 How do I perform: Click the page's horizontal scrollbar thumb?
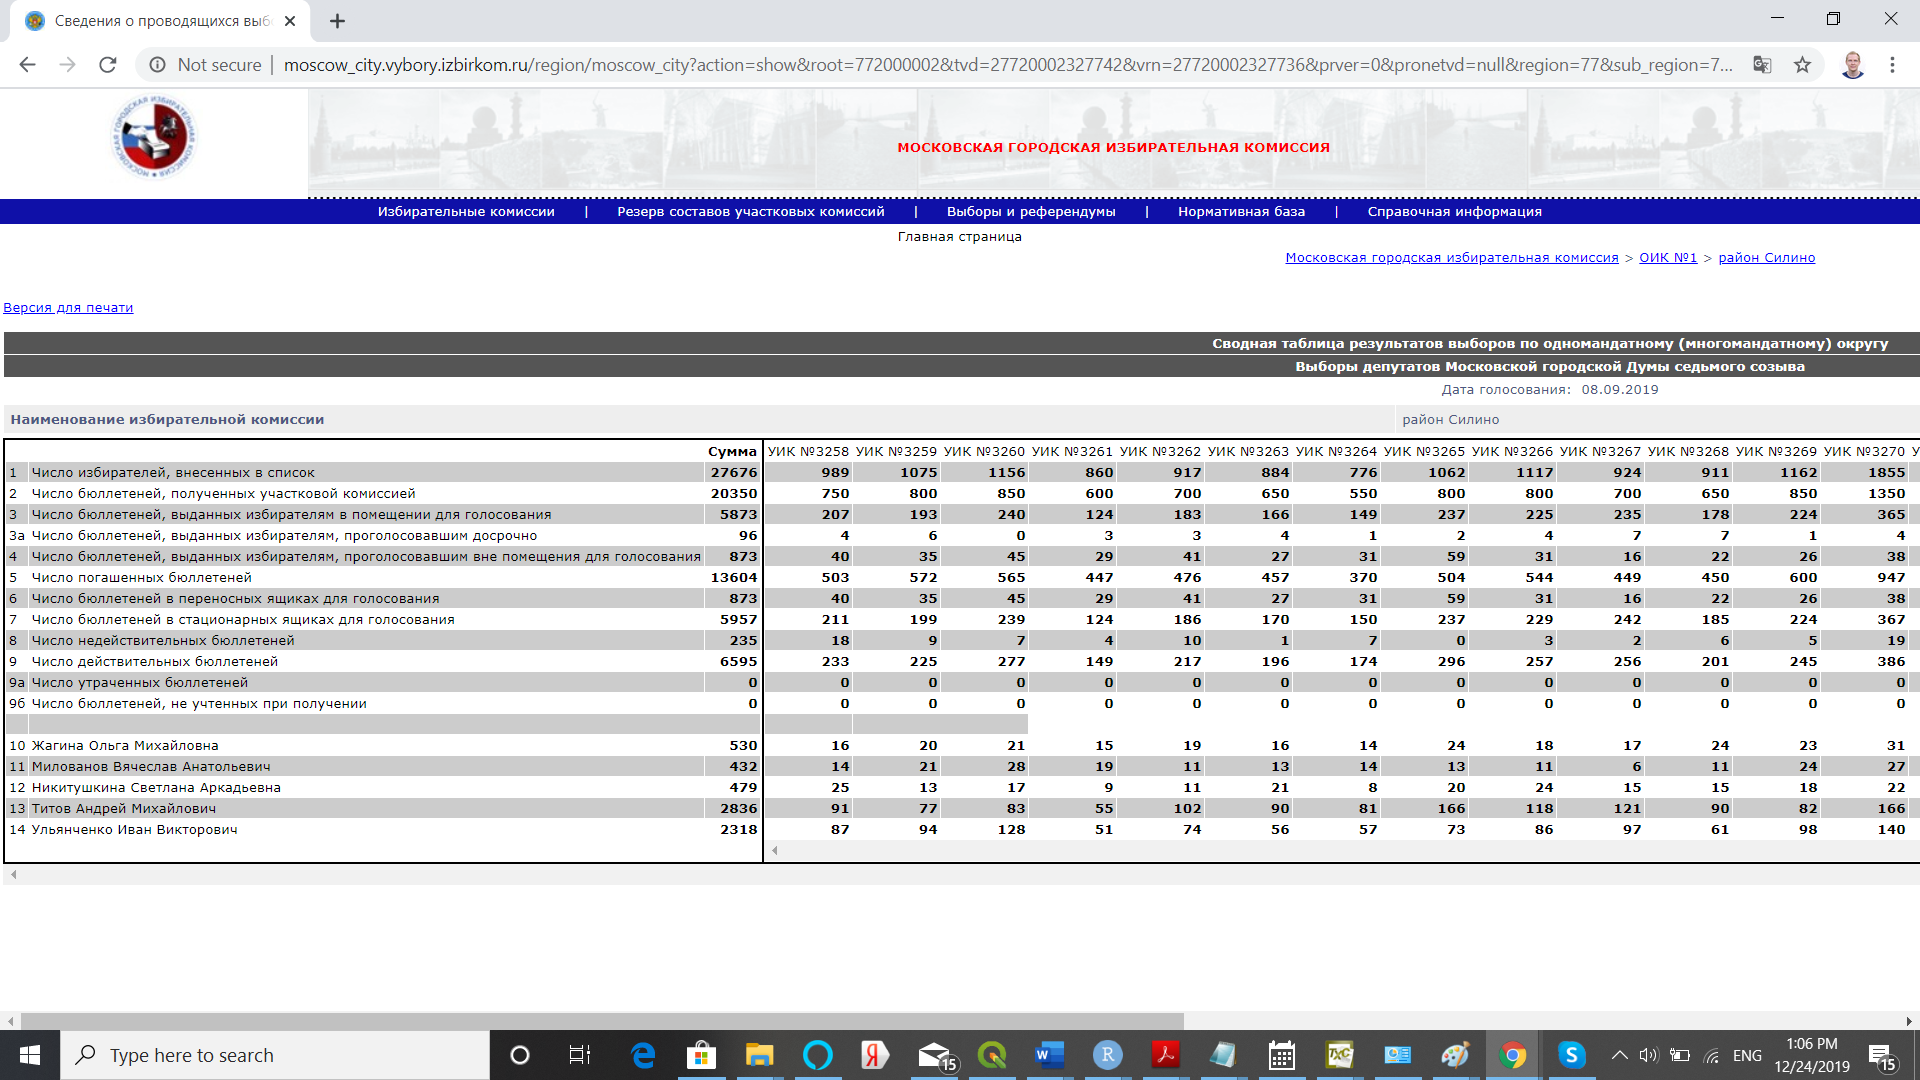[x=600, y=1021]
